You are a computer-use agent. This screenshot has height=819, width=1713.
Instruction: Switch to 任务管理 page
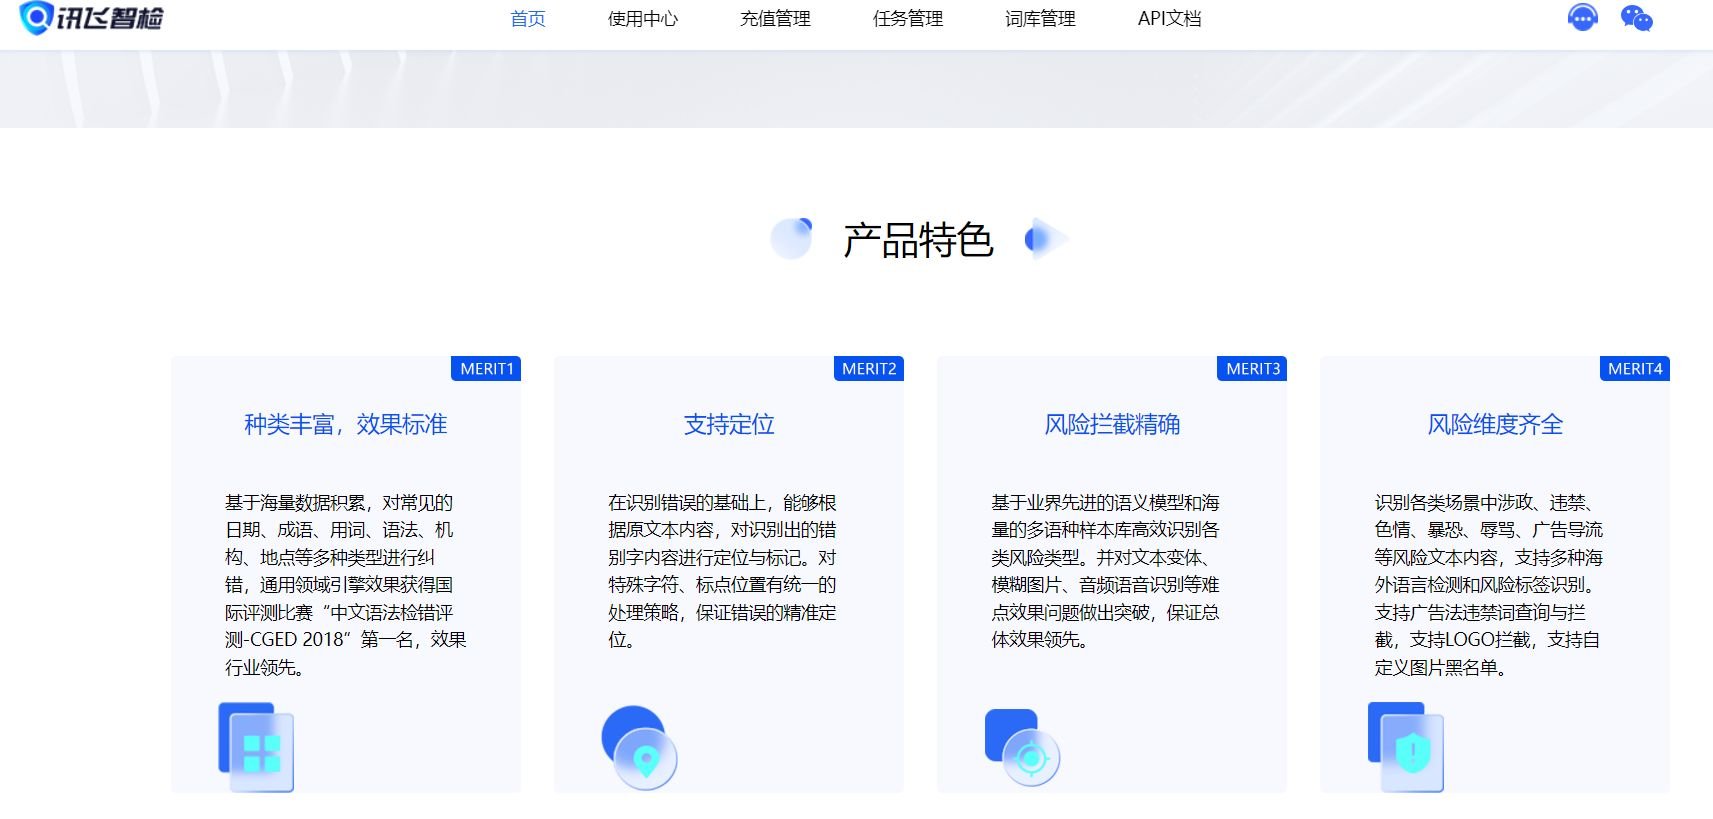(908, 19)
